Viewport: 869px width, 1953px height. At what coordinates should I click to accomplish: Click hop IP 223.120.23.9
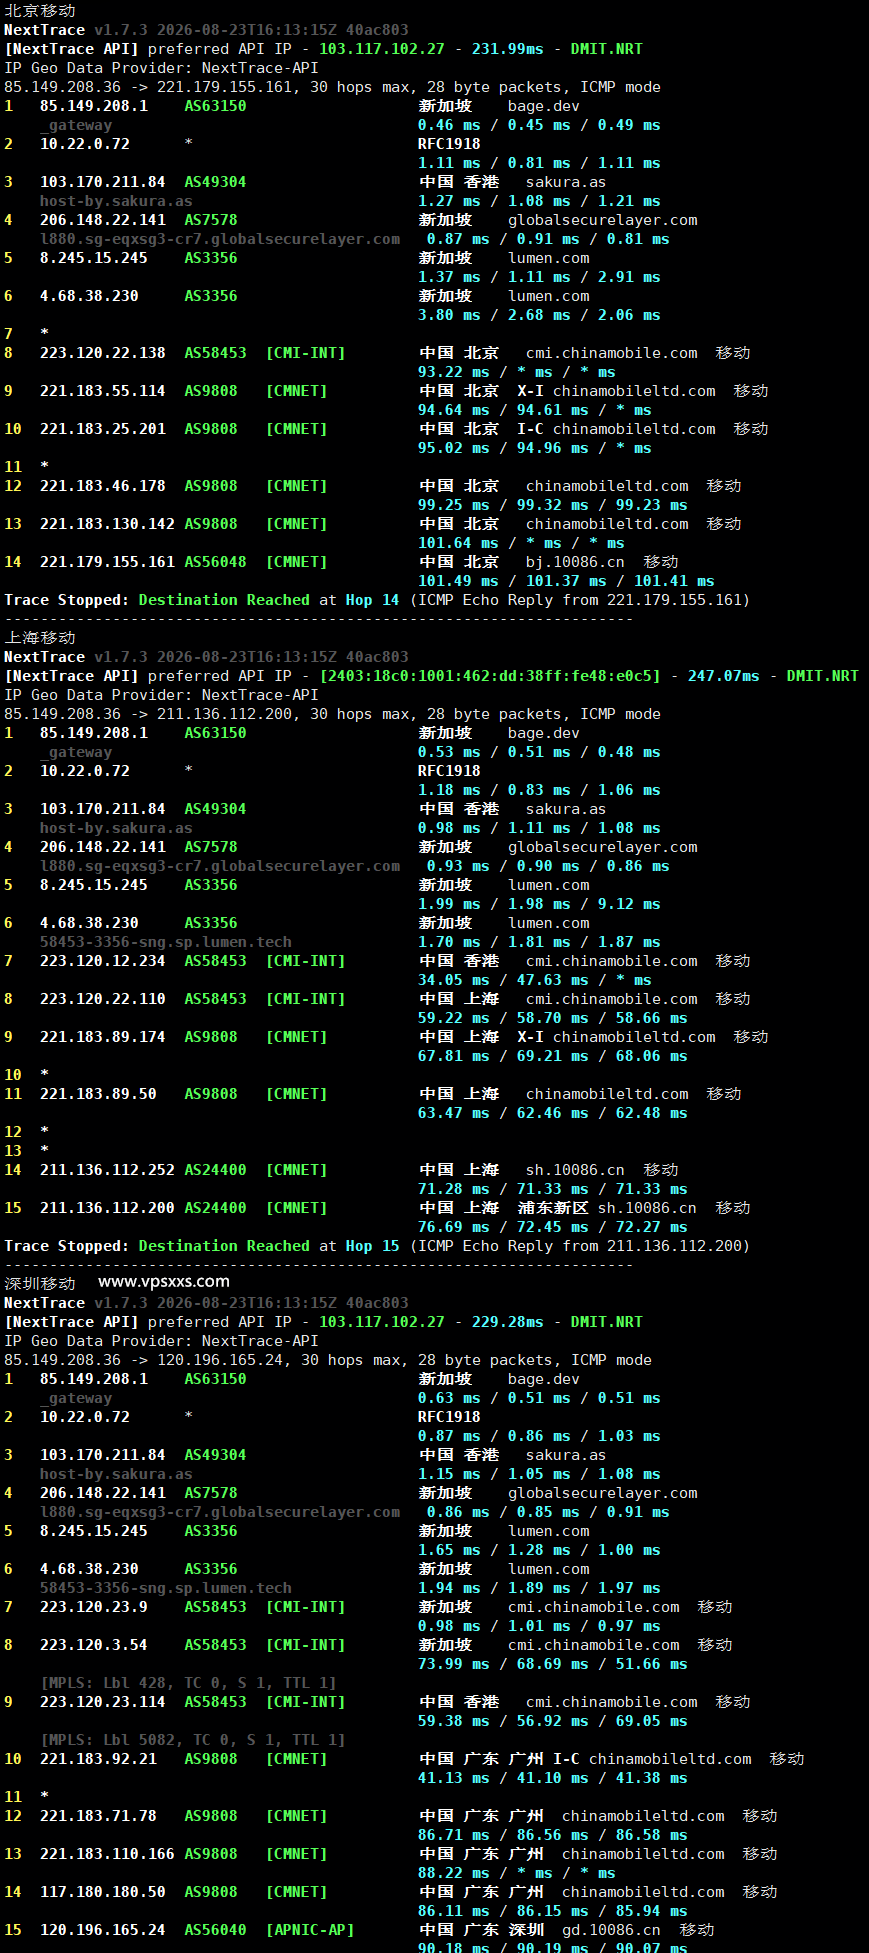[94, 1607]
